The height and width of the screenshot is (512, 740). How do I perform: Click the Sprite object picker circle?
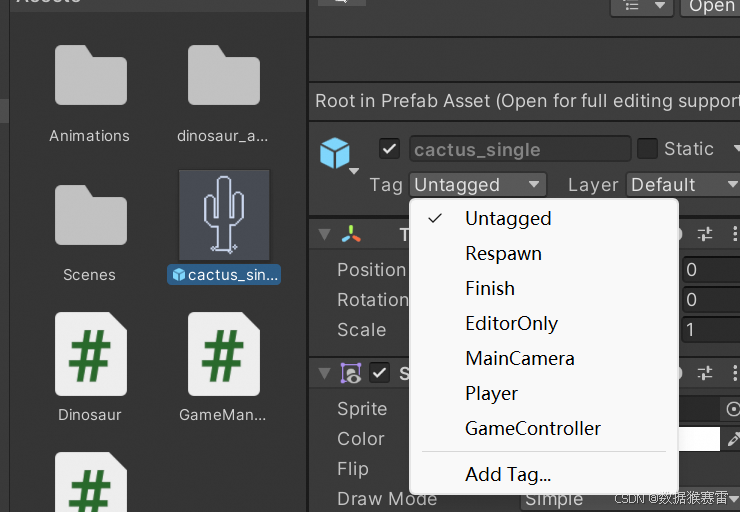click(732, 409)
